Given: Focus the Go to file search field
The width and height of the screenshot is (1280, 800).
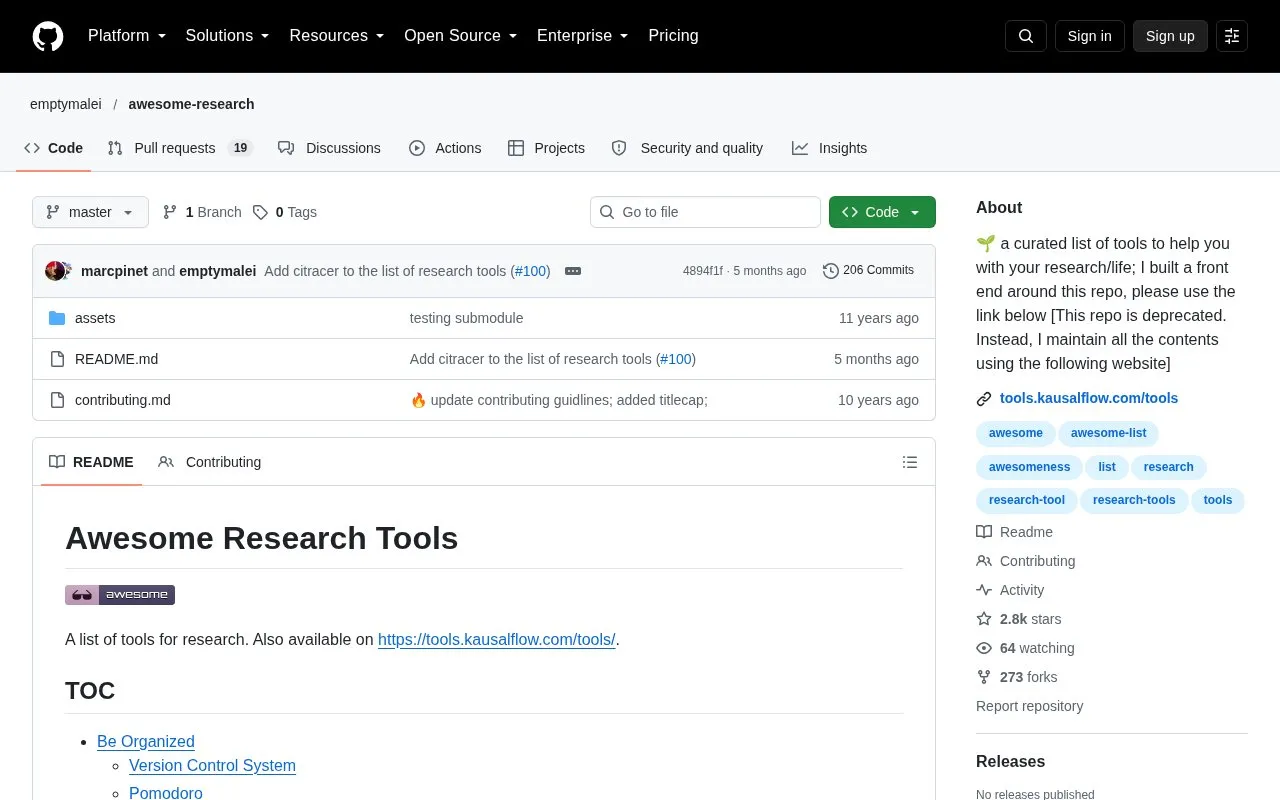Looking at the screenshot, I should [x=705, y=212].
